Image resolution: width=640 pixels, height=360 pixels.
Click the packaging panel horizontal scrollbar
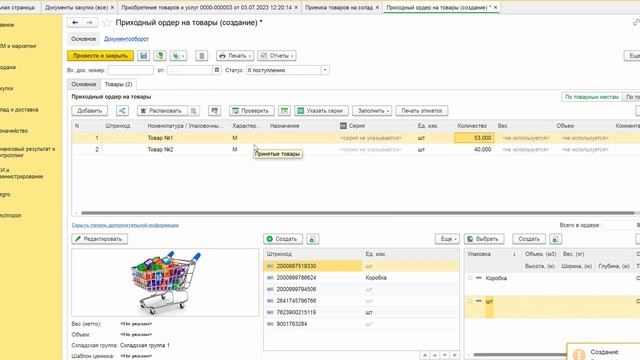point(520,355)
